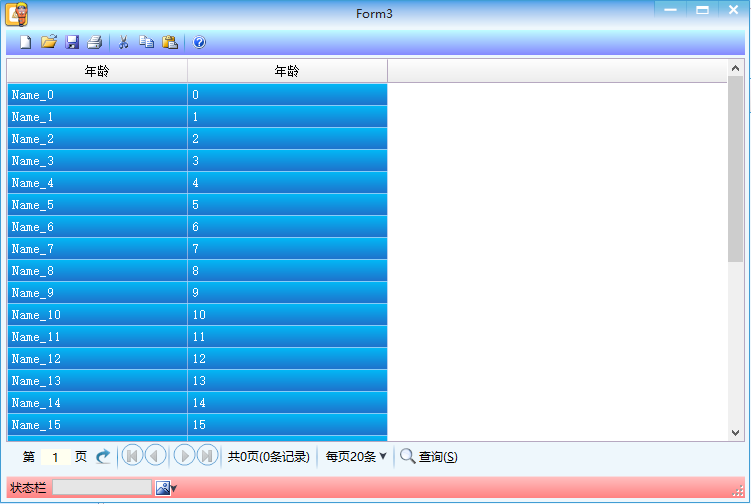Click the 查询(S) search button
This screenshot has width=751, height=504.
(429, 457)
